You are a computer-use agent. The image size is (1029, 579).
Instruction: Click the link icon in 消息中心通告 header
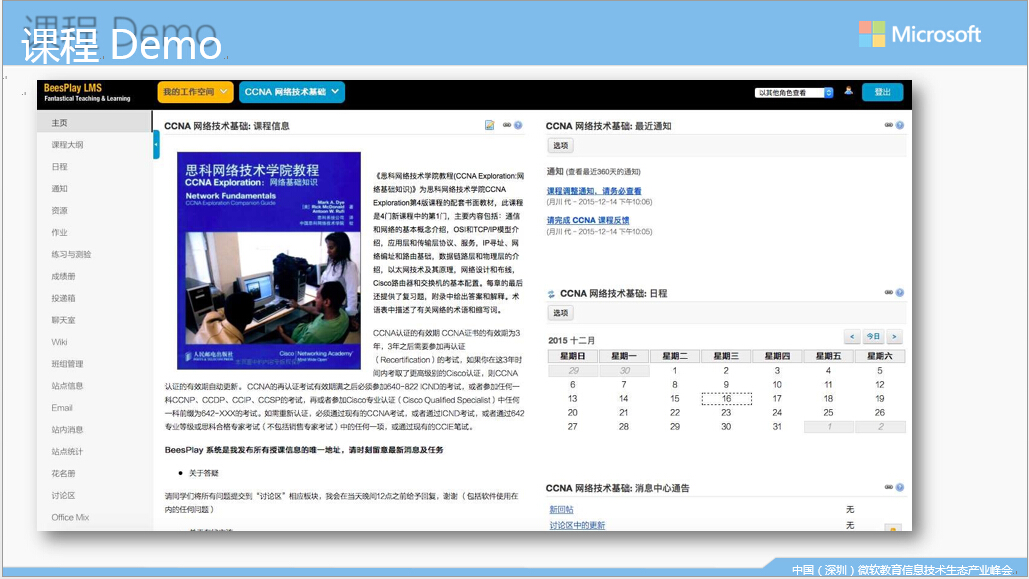click(x=889, y=487)
